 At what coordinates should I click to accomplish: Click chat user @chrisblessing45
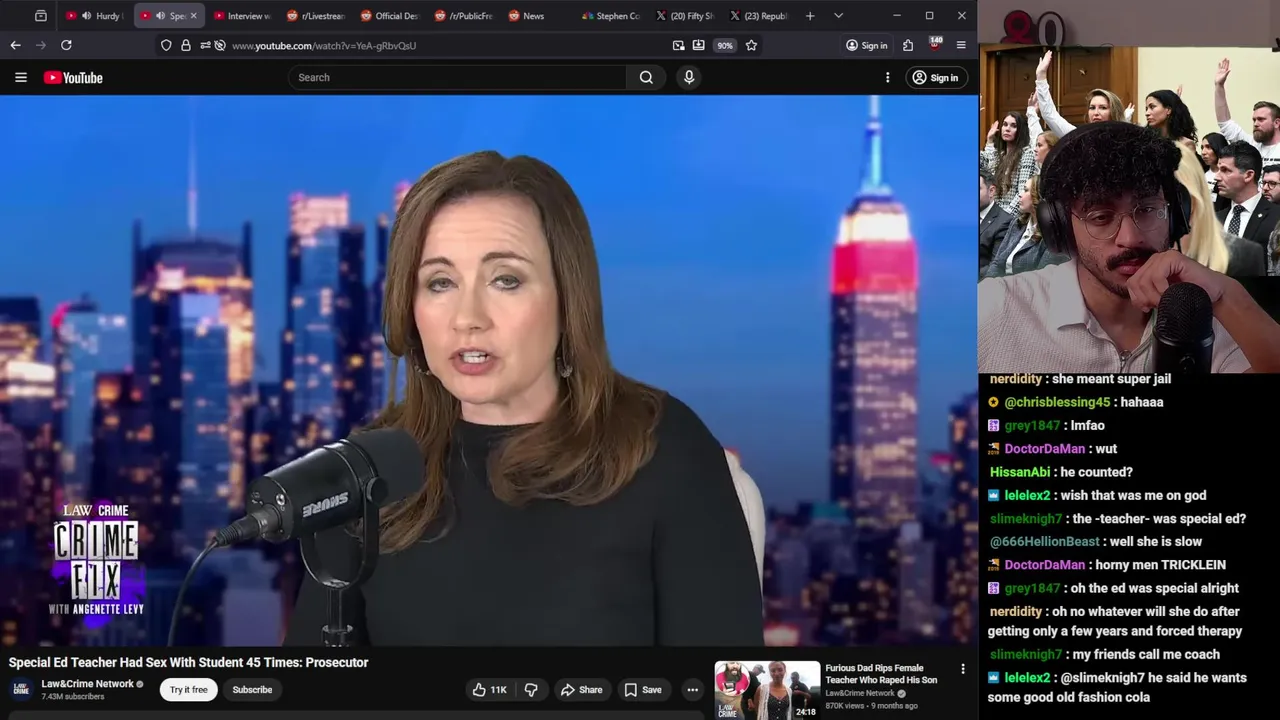(x=1057, y=402)
